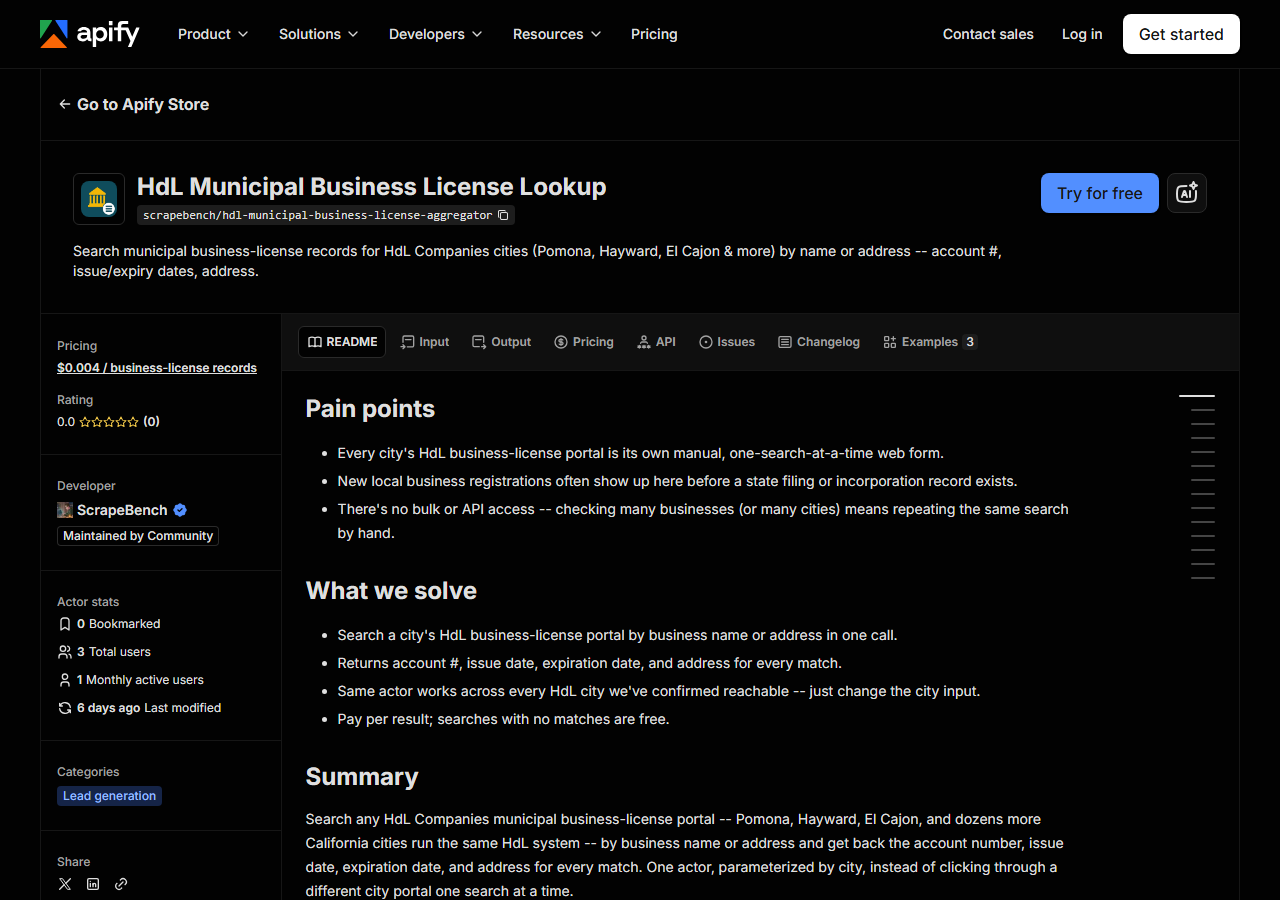This screenshot has width=1280, height=900.
Task: Click Log in
Action: 1082,34
